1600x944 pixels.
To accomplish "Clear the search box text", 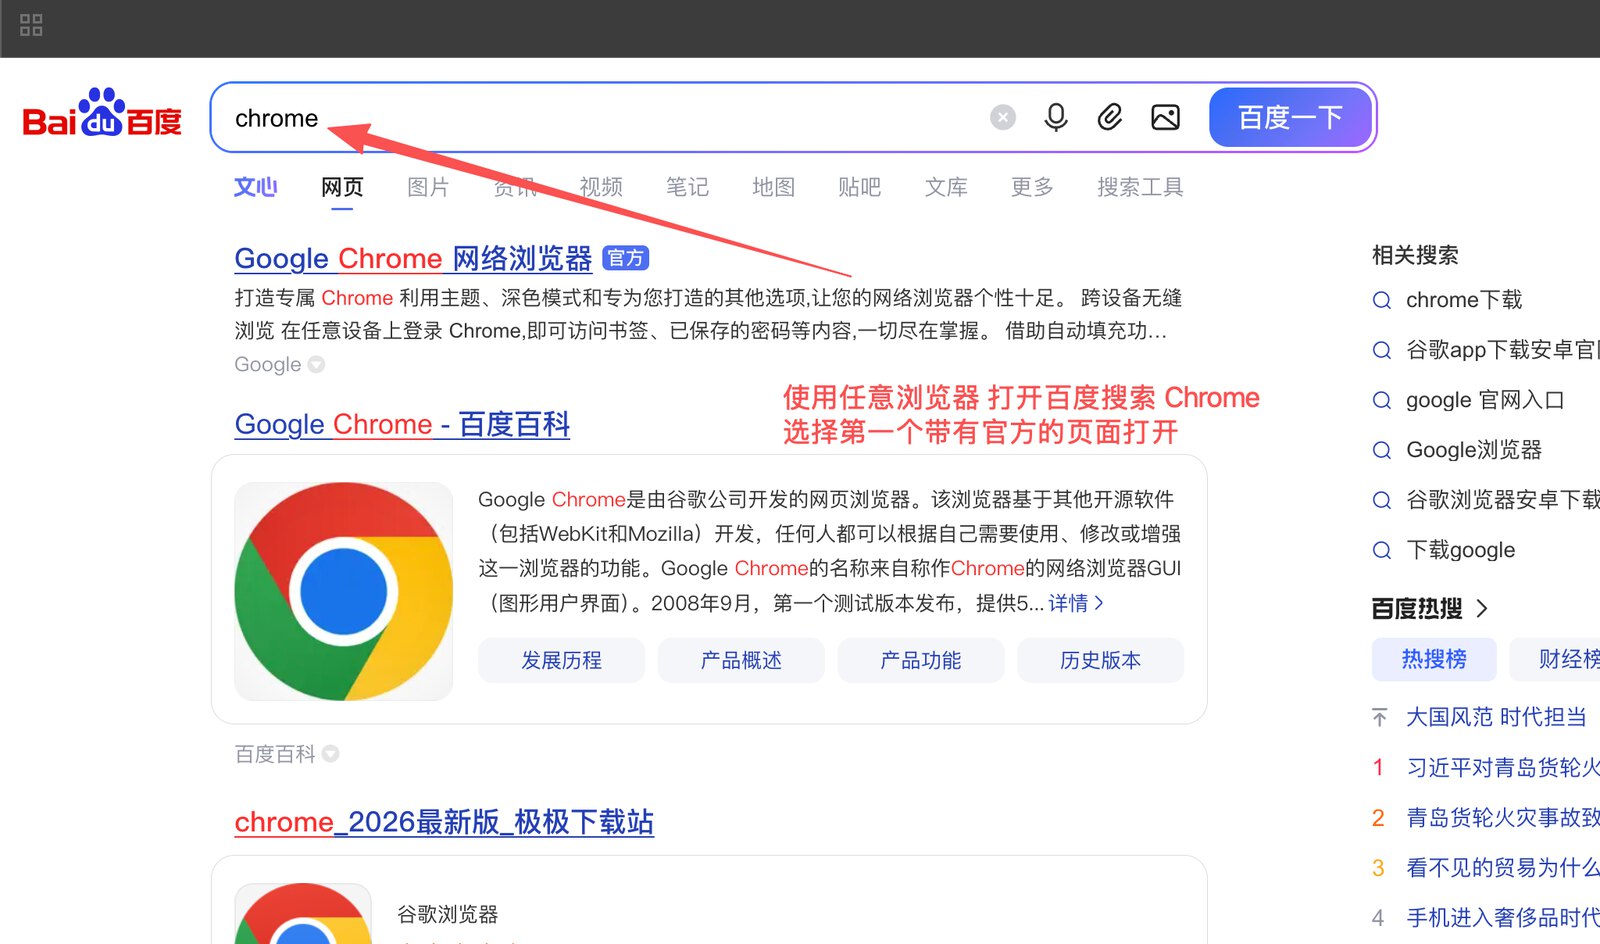I will point(1003,118).
